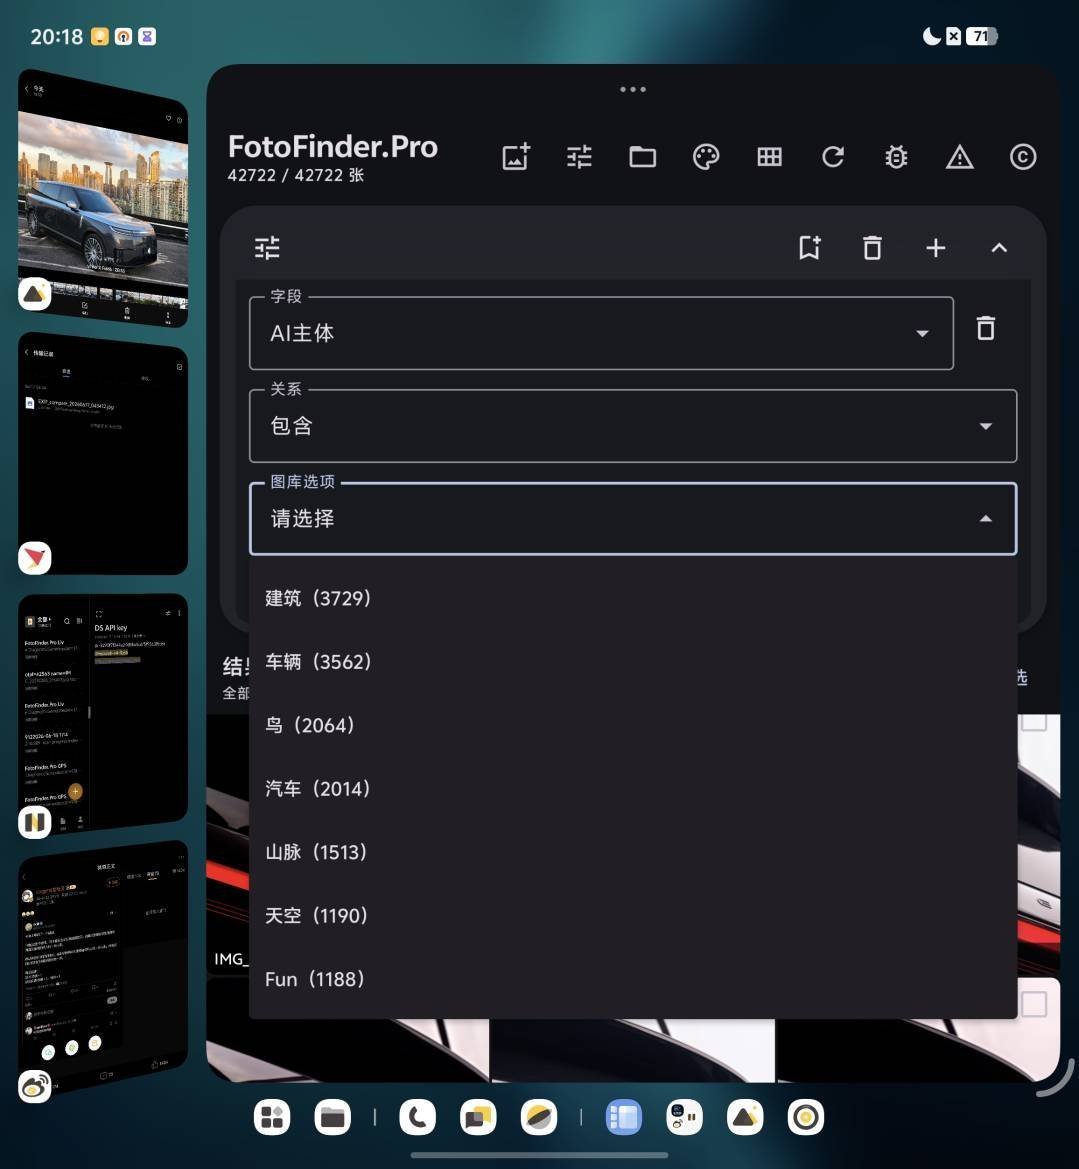This screenshot has width=1079, height=1169.
Task: Tap the 20:18 clock in status bar
Action: pyautogui.click(x=57, y=37)
